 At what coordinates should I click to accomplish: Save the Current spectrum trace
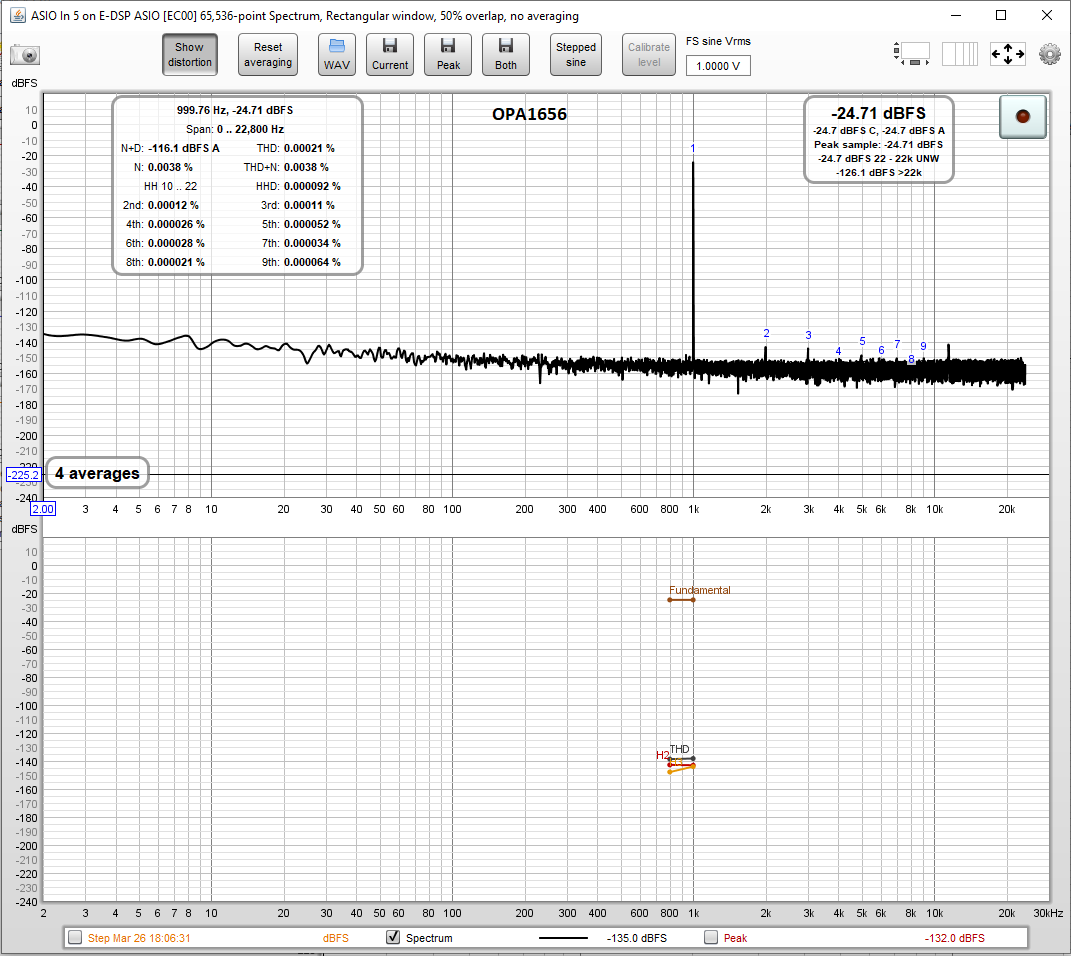click(x=390, y=55)
